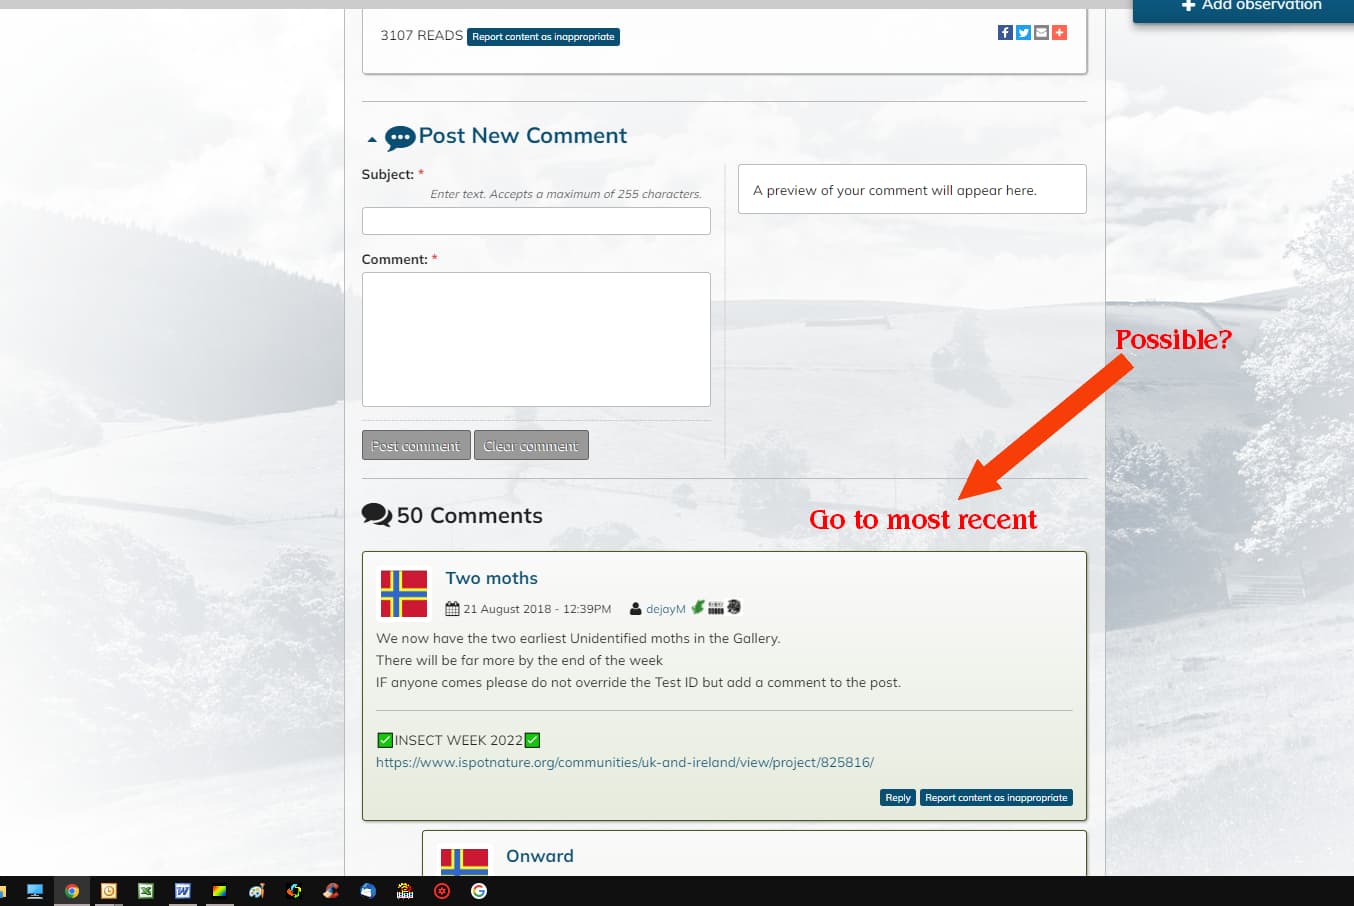This screenshot has width=1354, height=906.
Task: Click the double speech bubble icon by 50 Comments
Action: coord(377,515)
